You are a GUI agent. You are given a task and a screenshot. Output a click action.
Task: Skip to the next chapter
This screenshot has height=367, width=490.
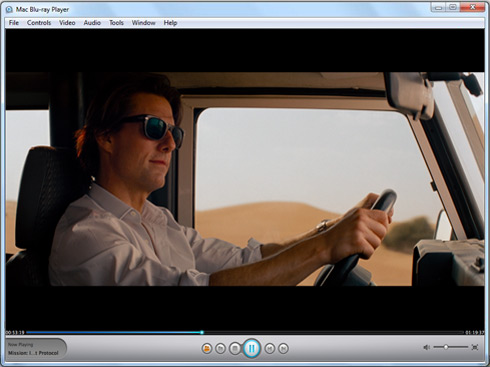pos(283,349)
